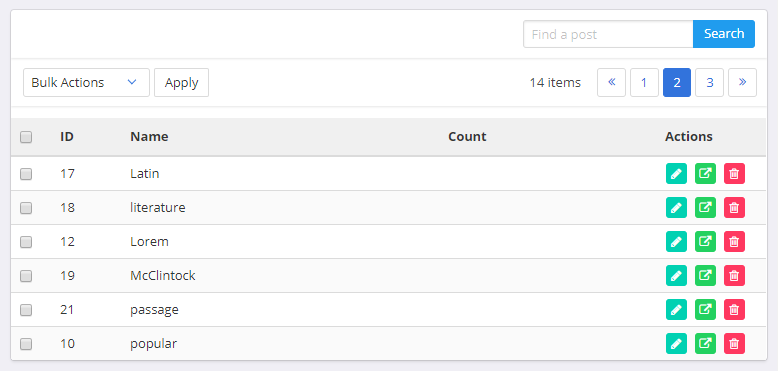Jump to the first page with double-left chevron
The image size is (778, 371).
point(611,82)
